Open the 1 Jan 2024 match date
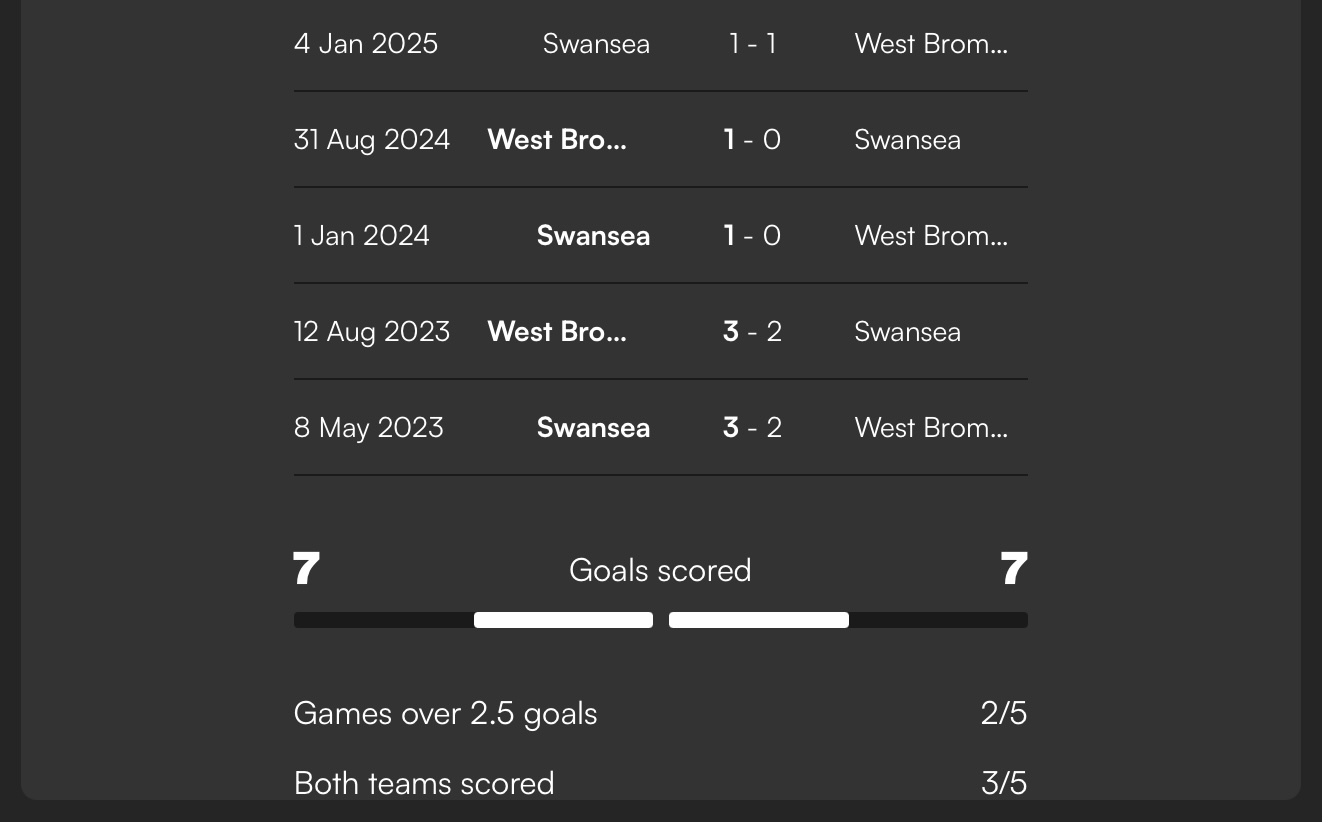The height and width of the screenshot is (822, 1322). (362, 236)
